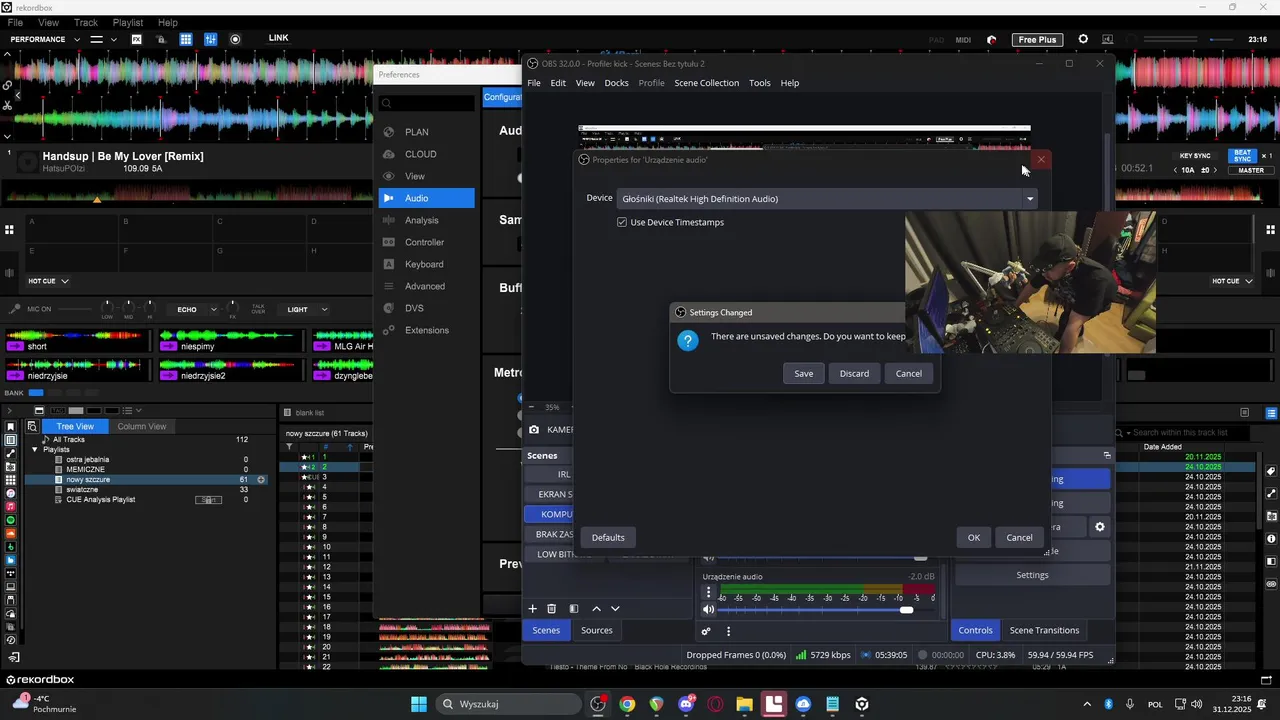Open the pad grid icon left of hot cue pads
The height and width of the screenshot is (720, 1280).
[9, 230]
